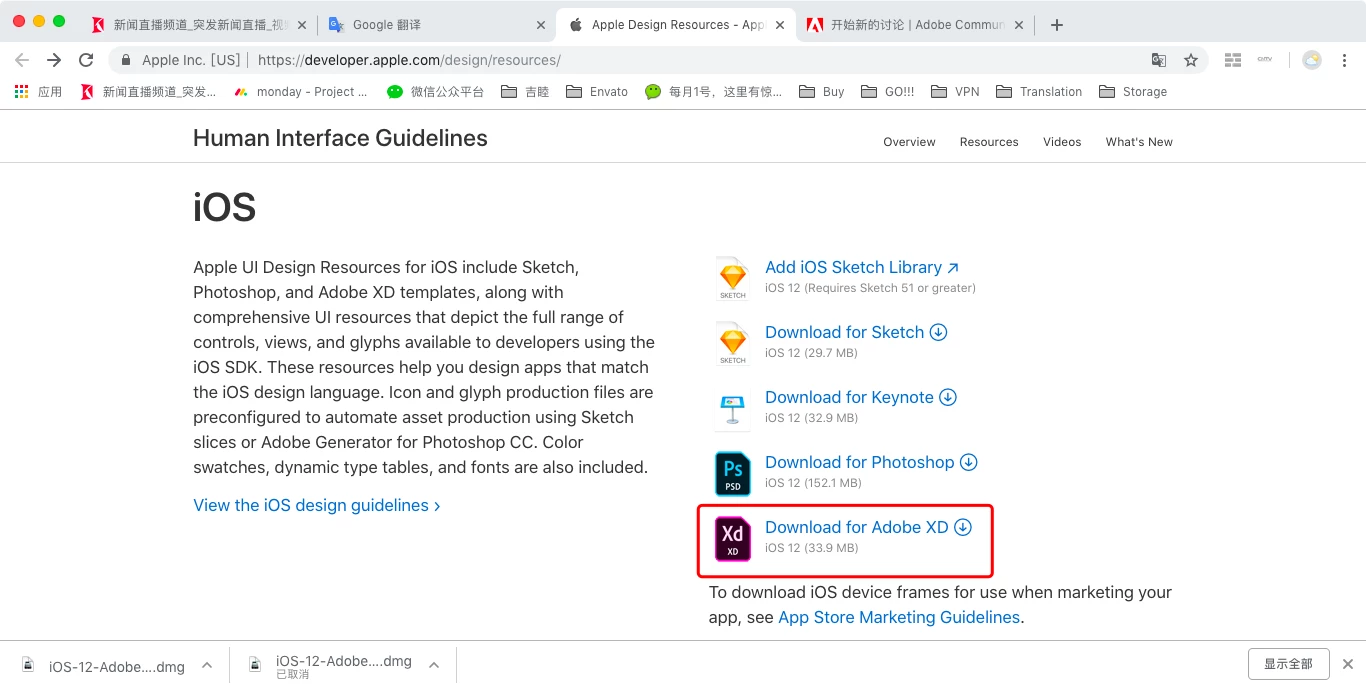The height and width of the screenshot is (689, 1366).
Task: Open the Storage bookmark folder
Action: click(x=1133, y=92)
